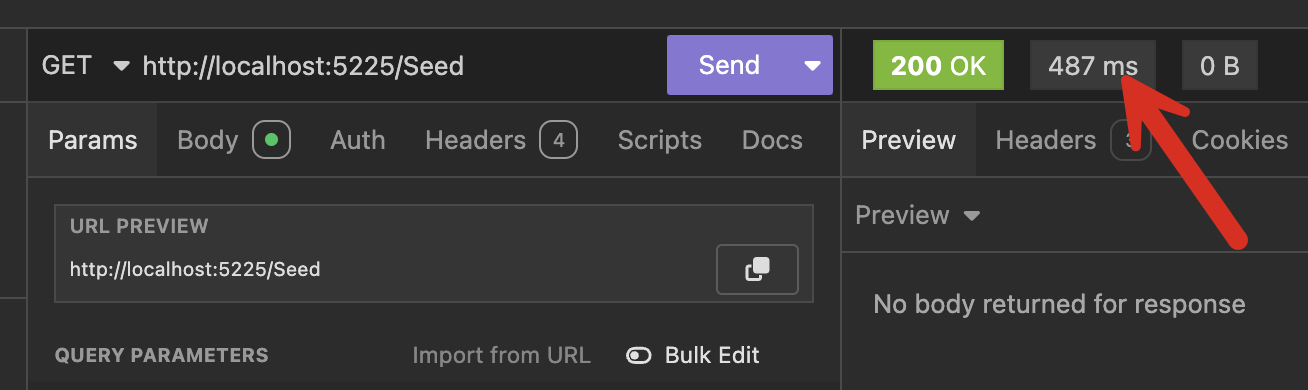This screenshot has width=1308, height=390.
Task: Click the 487 ms response time
Action: [1093, 66]
